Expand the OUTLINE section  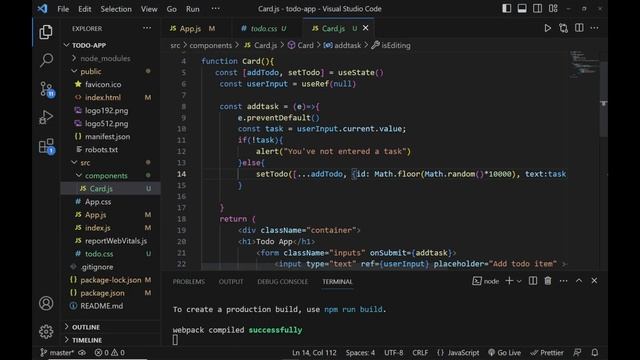(67, 327)
